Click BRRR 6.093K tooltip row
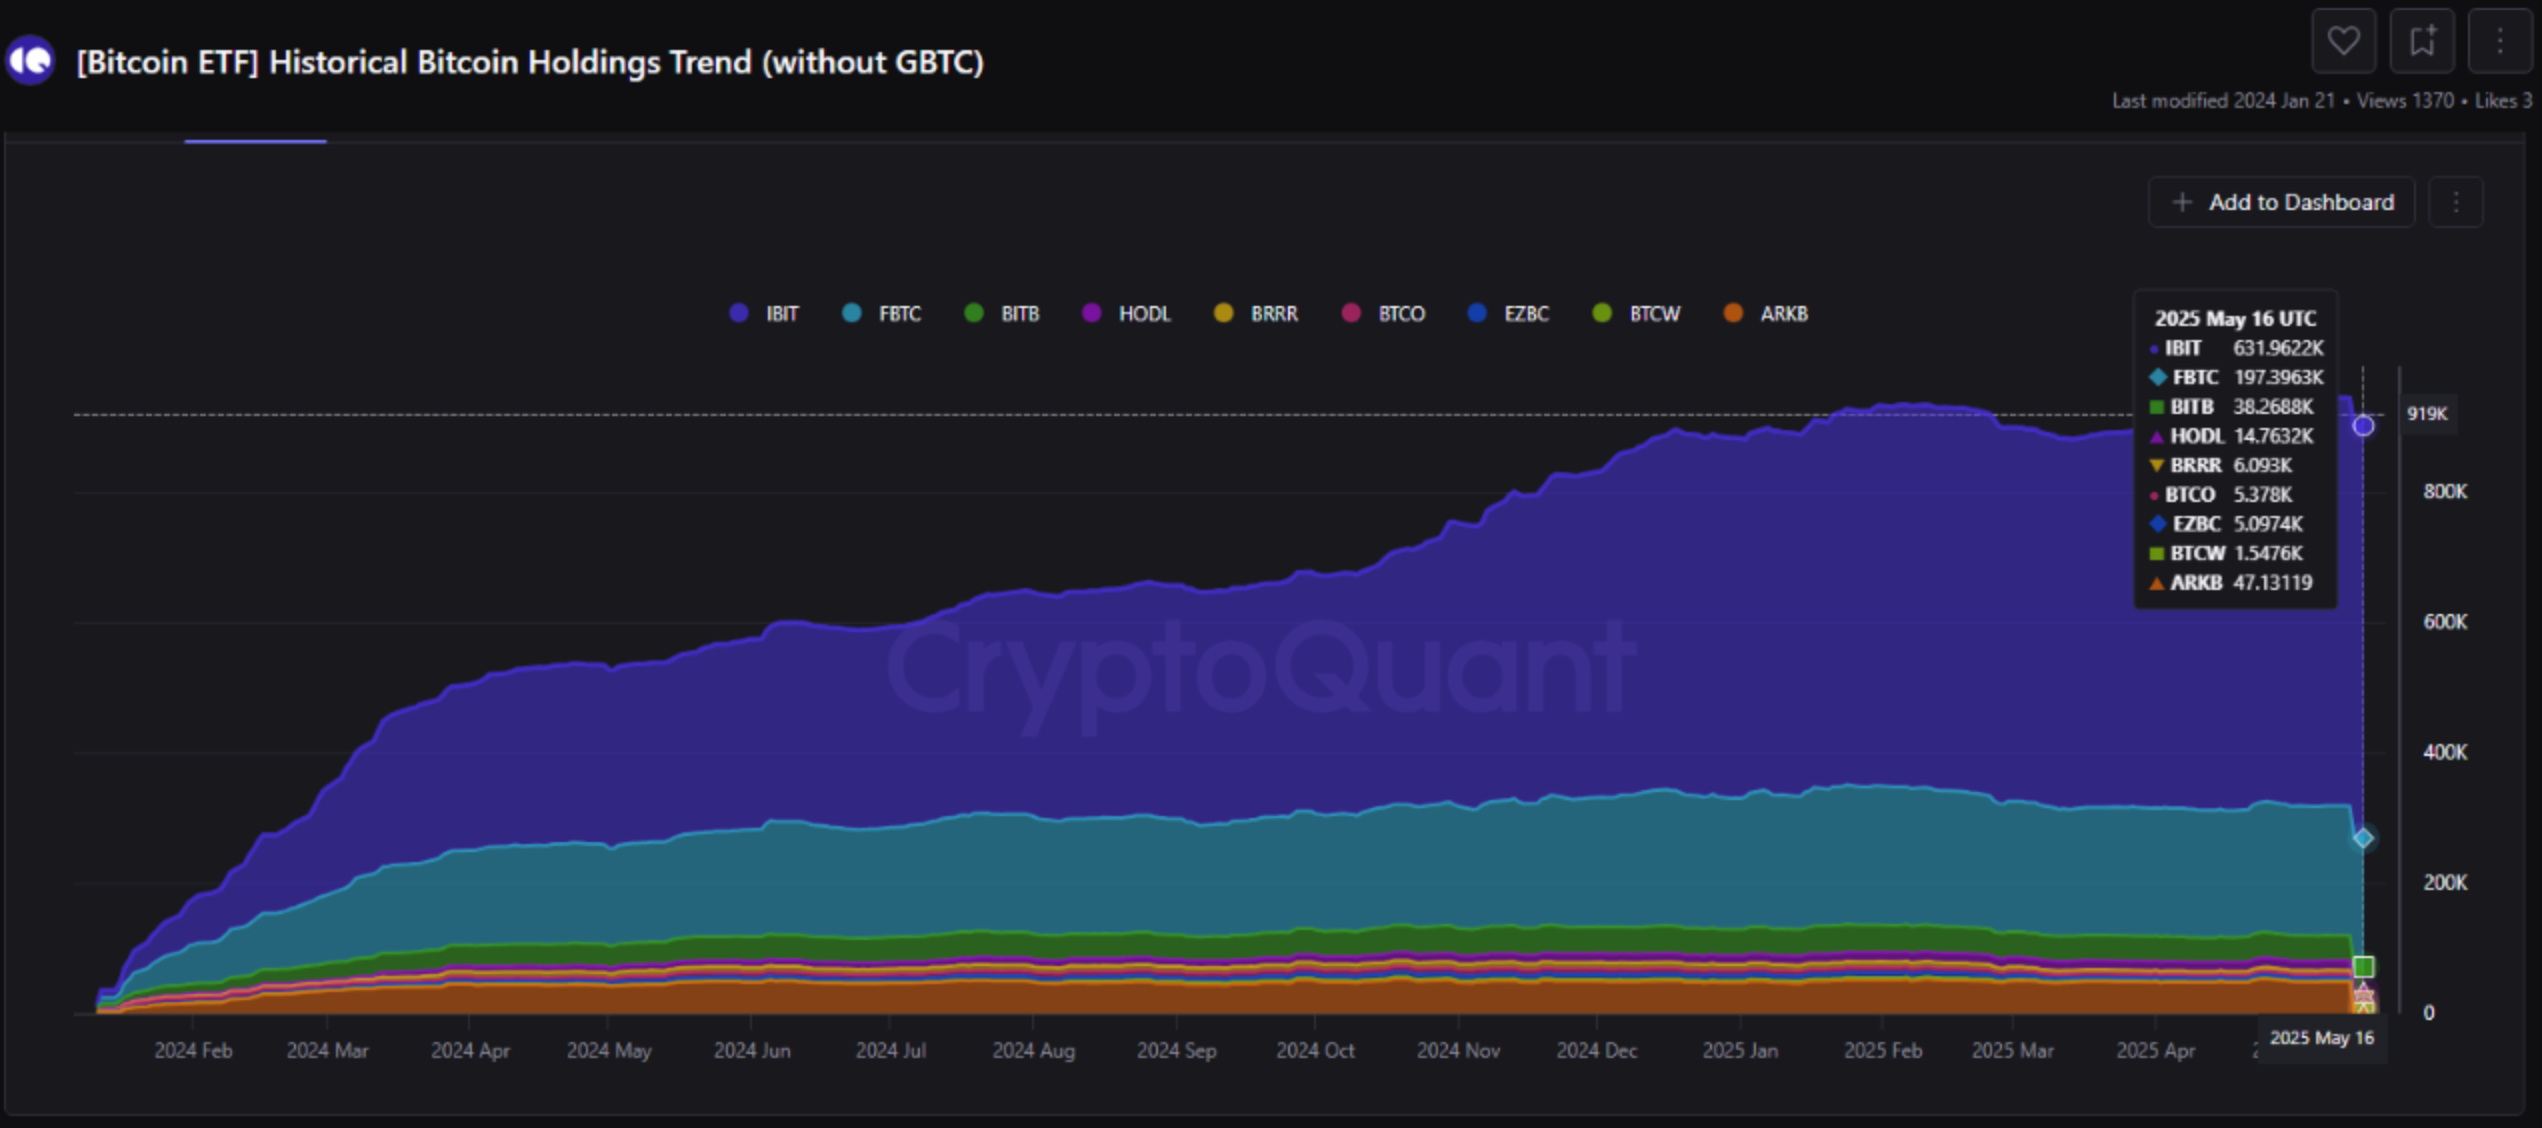 2220,465
